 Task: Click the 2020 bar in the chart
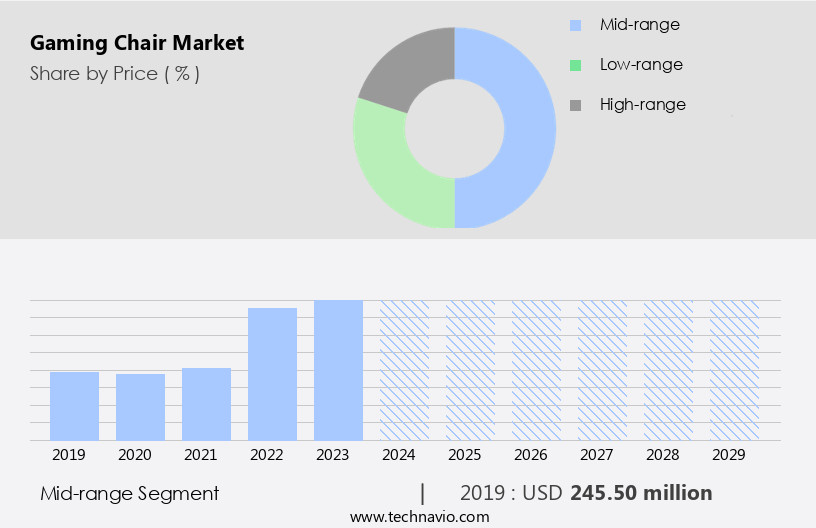click(140, 407)
